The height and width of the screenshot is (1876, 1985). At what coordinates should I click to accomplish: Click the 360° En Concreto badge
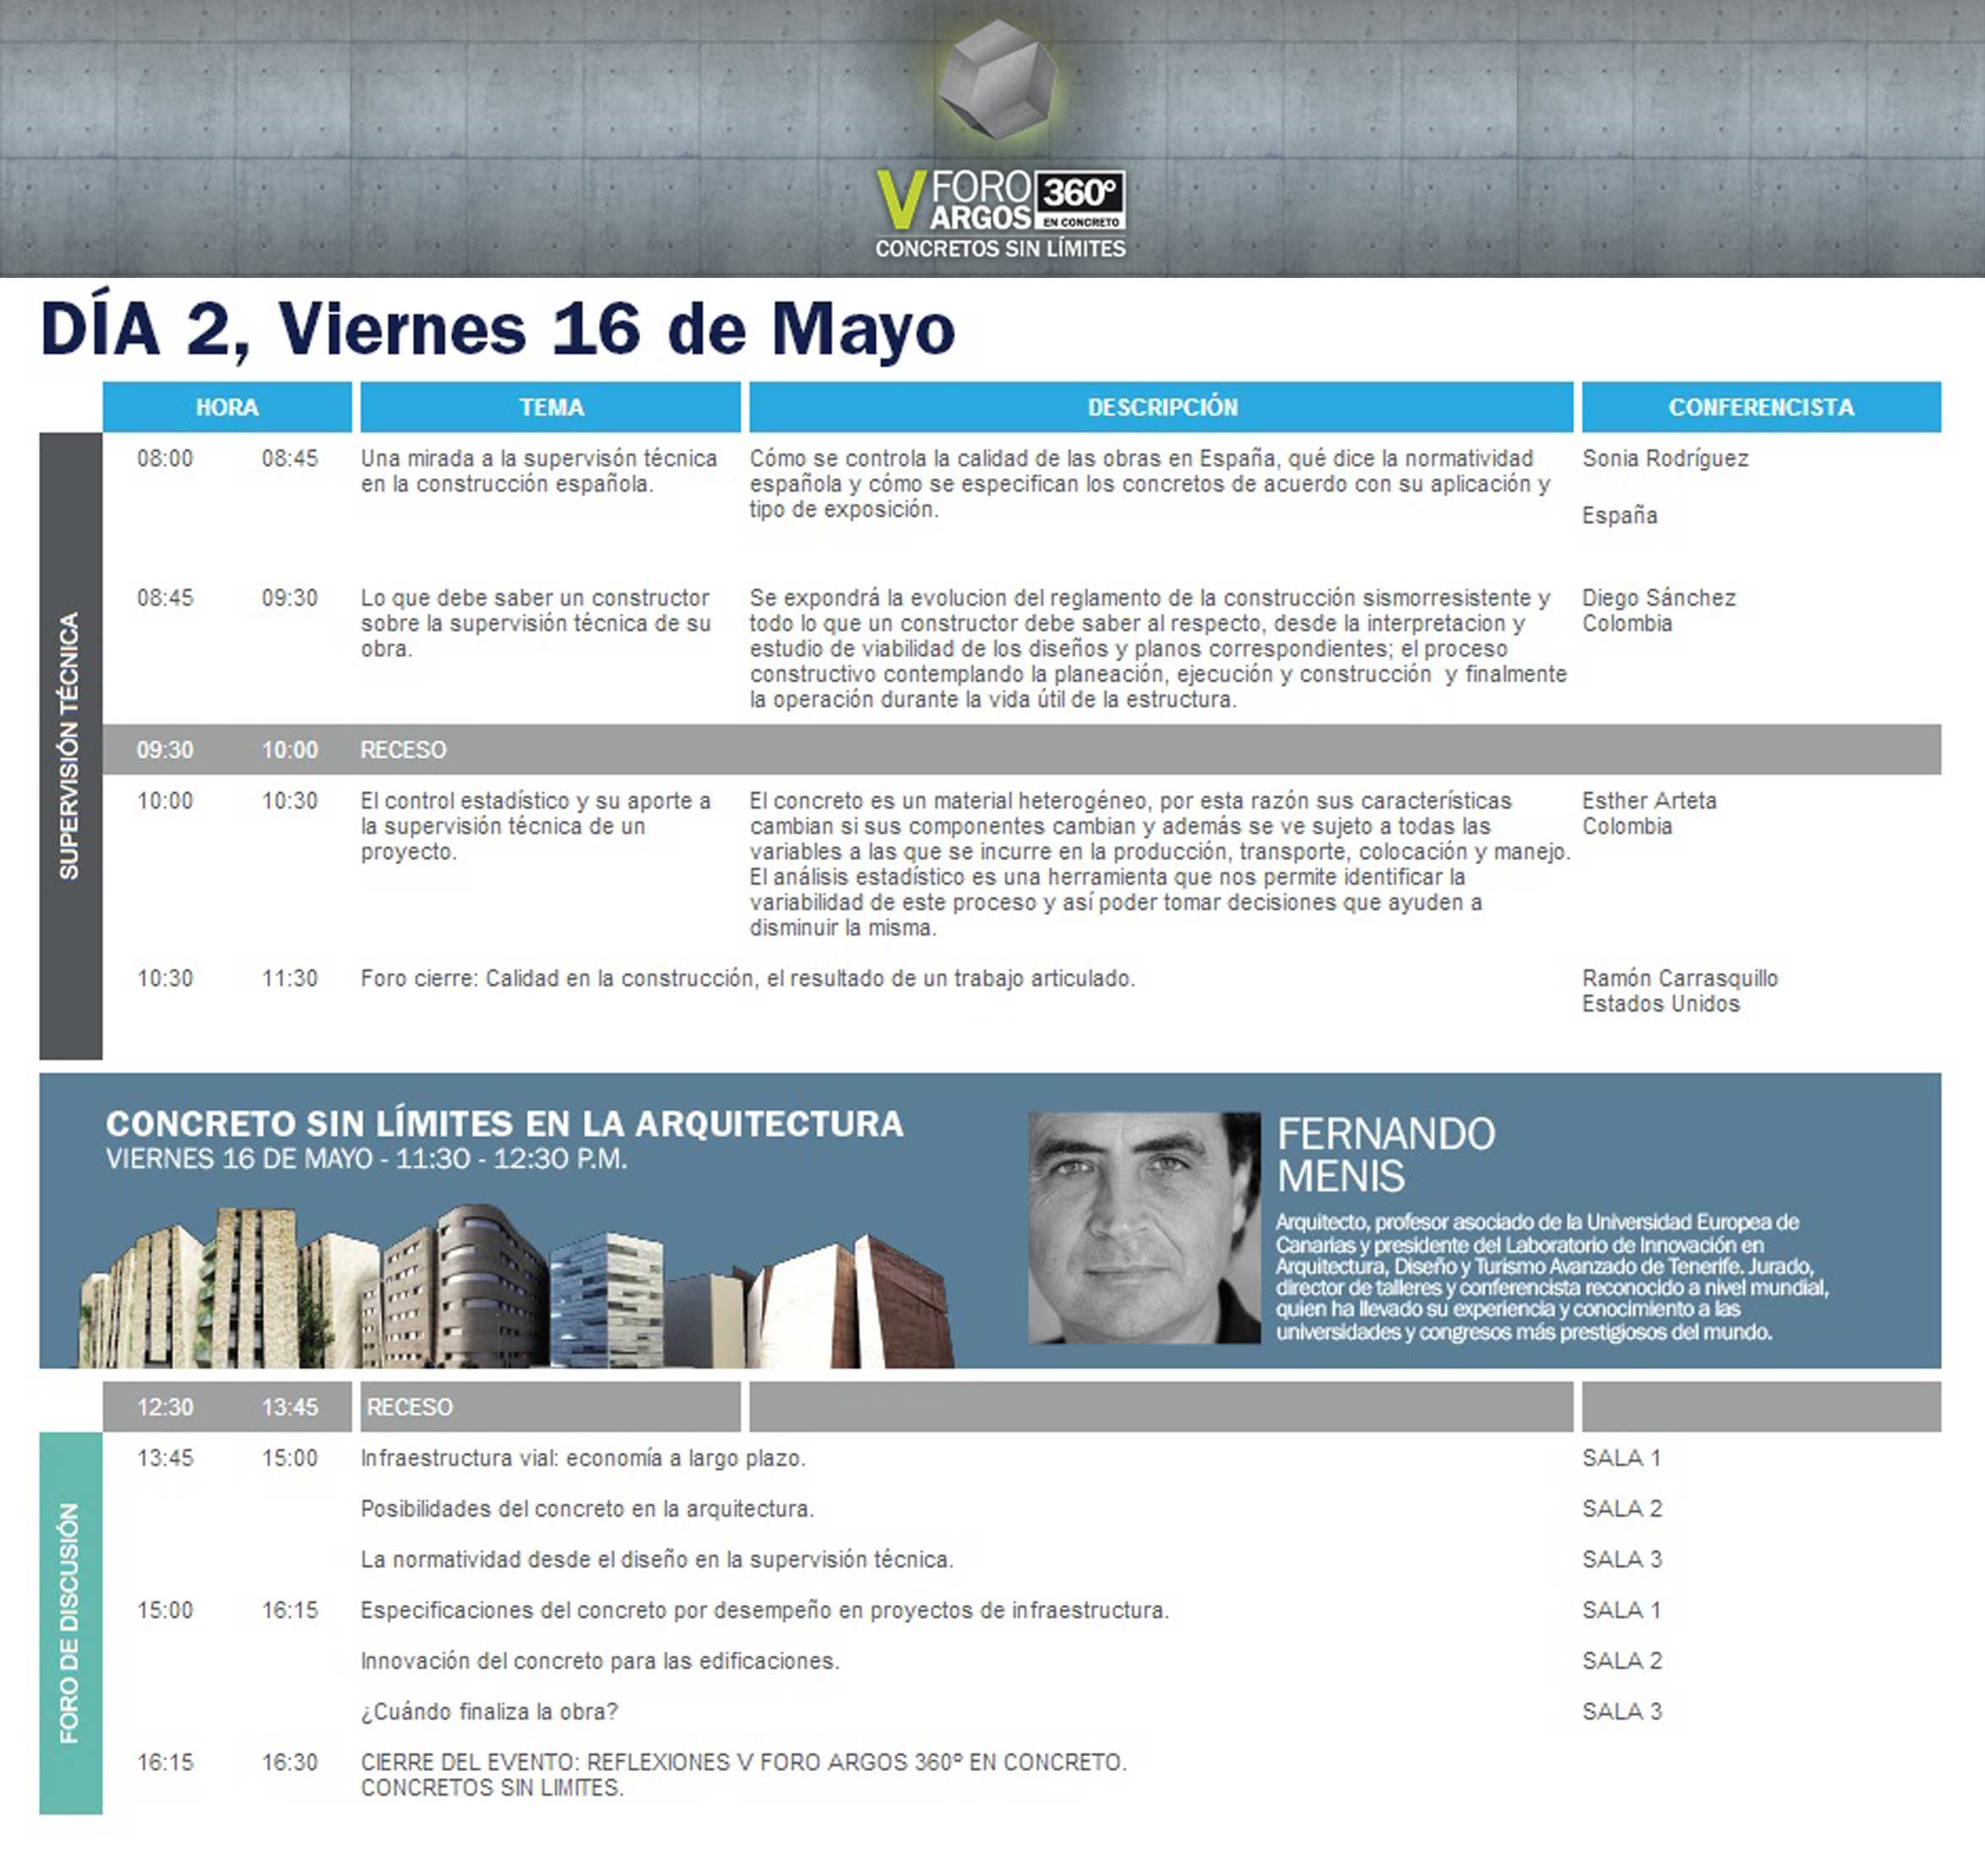pos(1080,200)
